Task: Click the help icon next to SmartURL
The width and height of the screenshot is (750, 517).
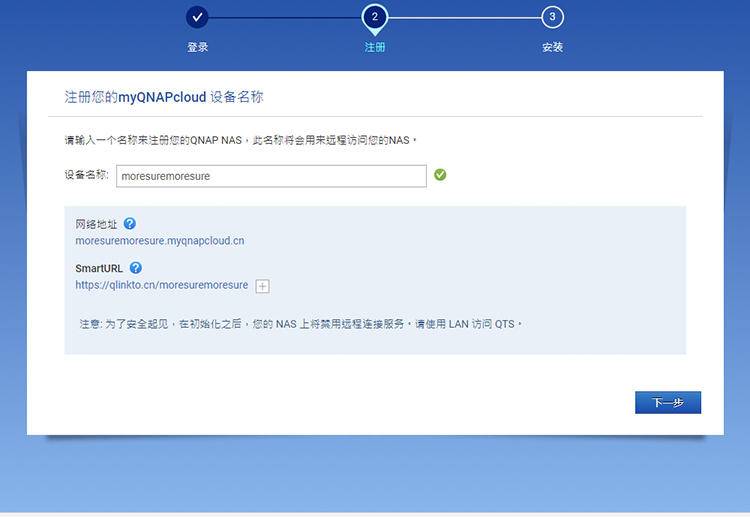Action: coord(136,268)
